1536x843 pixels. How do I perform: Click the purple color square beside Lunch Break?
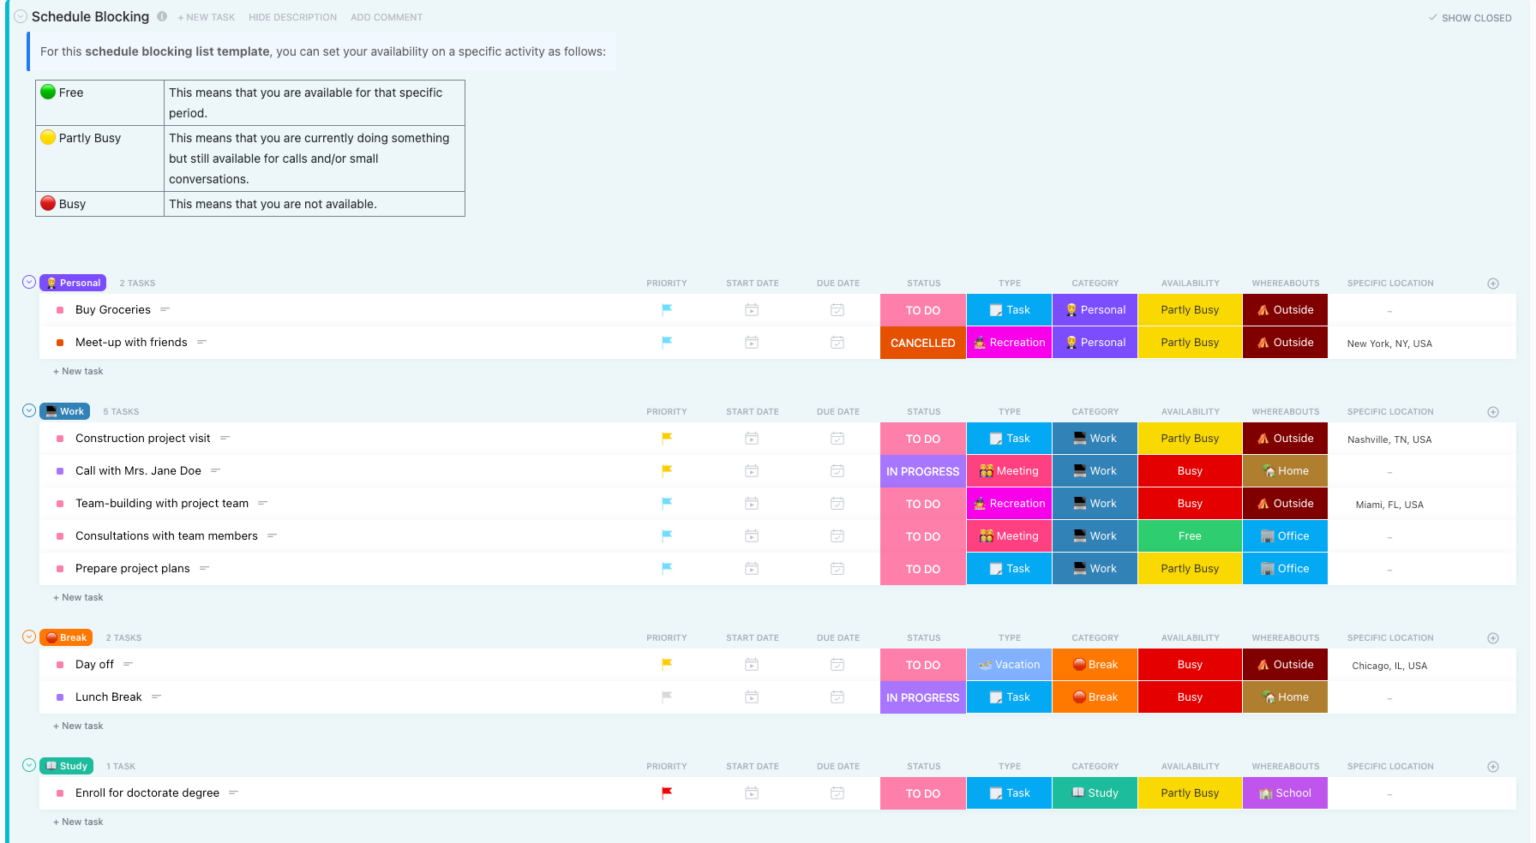click(62, 697)
